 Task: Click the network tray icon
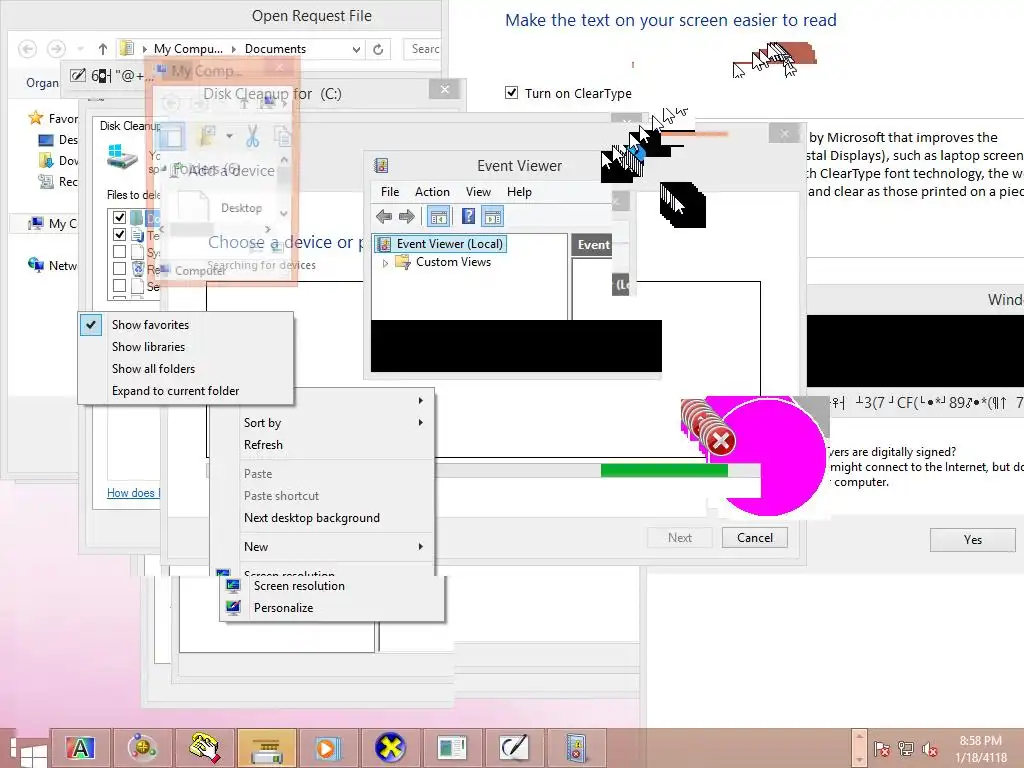point(906,749)
